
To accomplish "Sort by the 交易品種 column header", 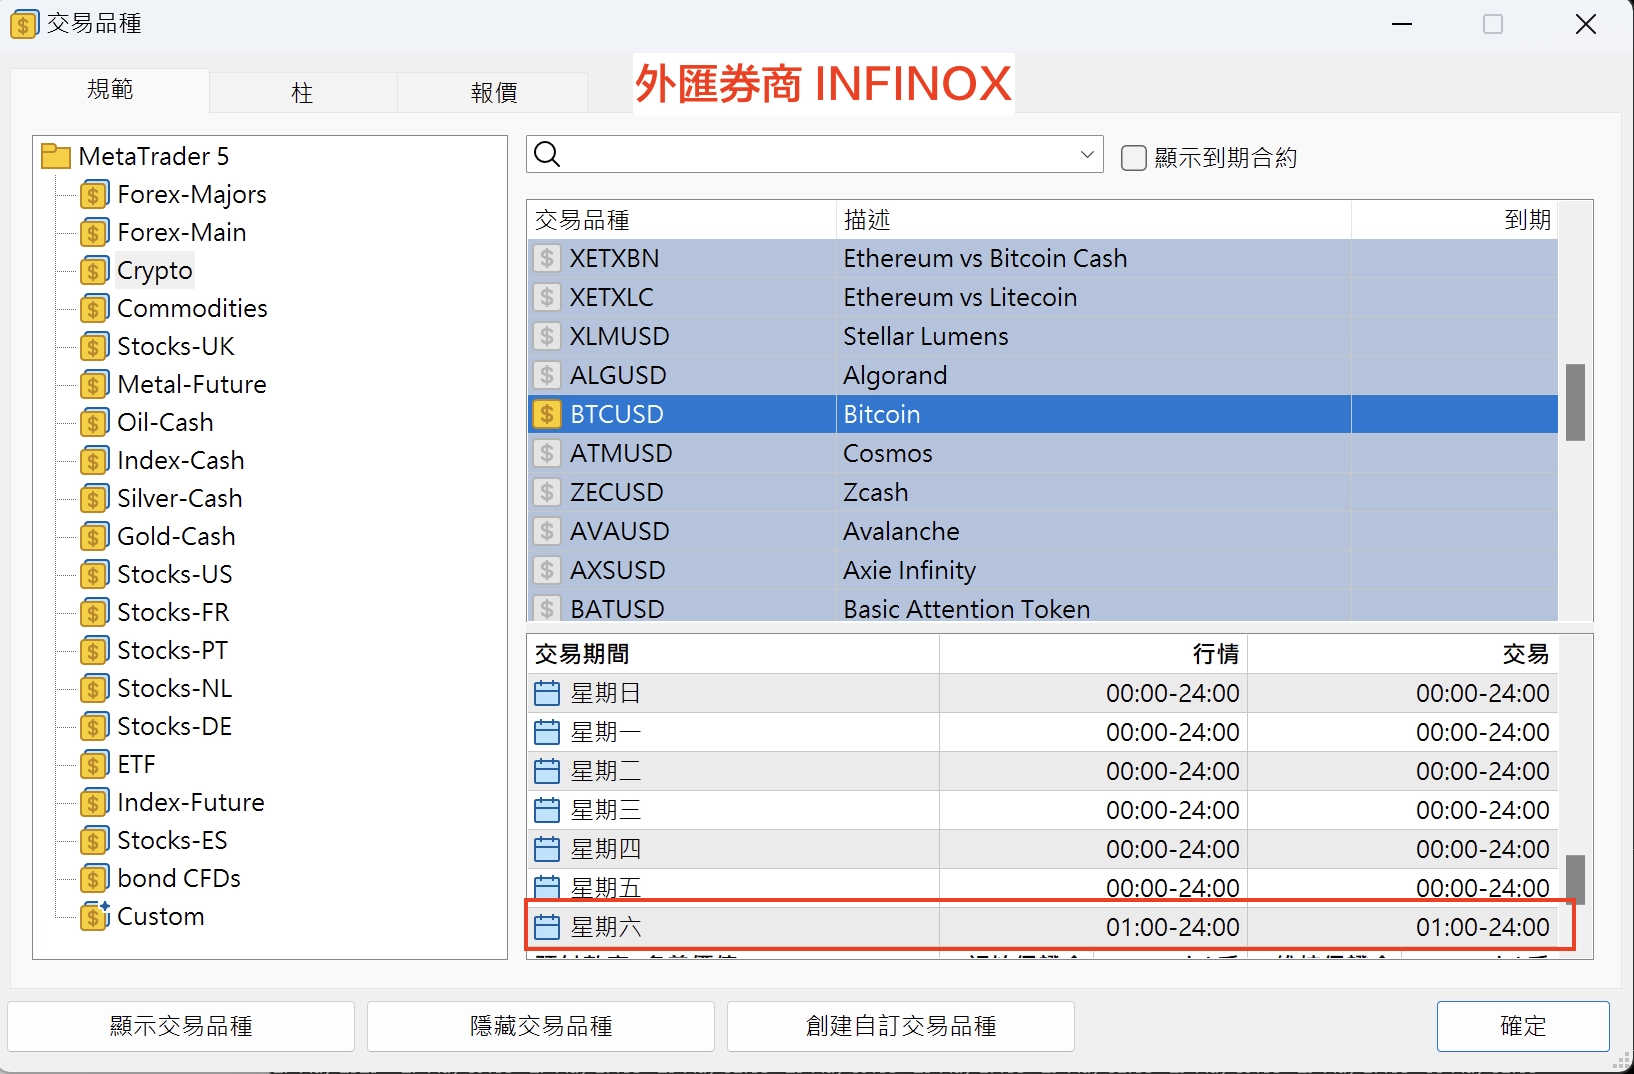I will pyautogui.click(x=682, y=220).
